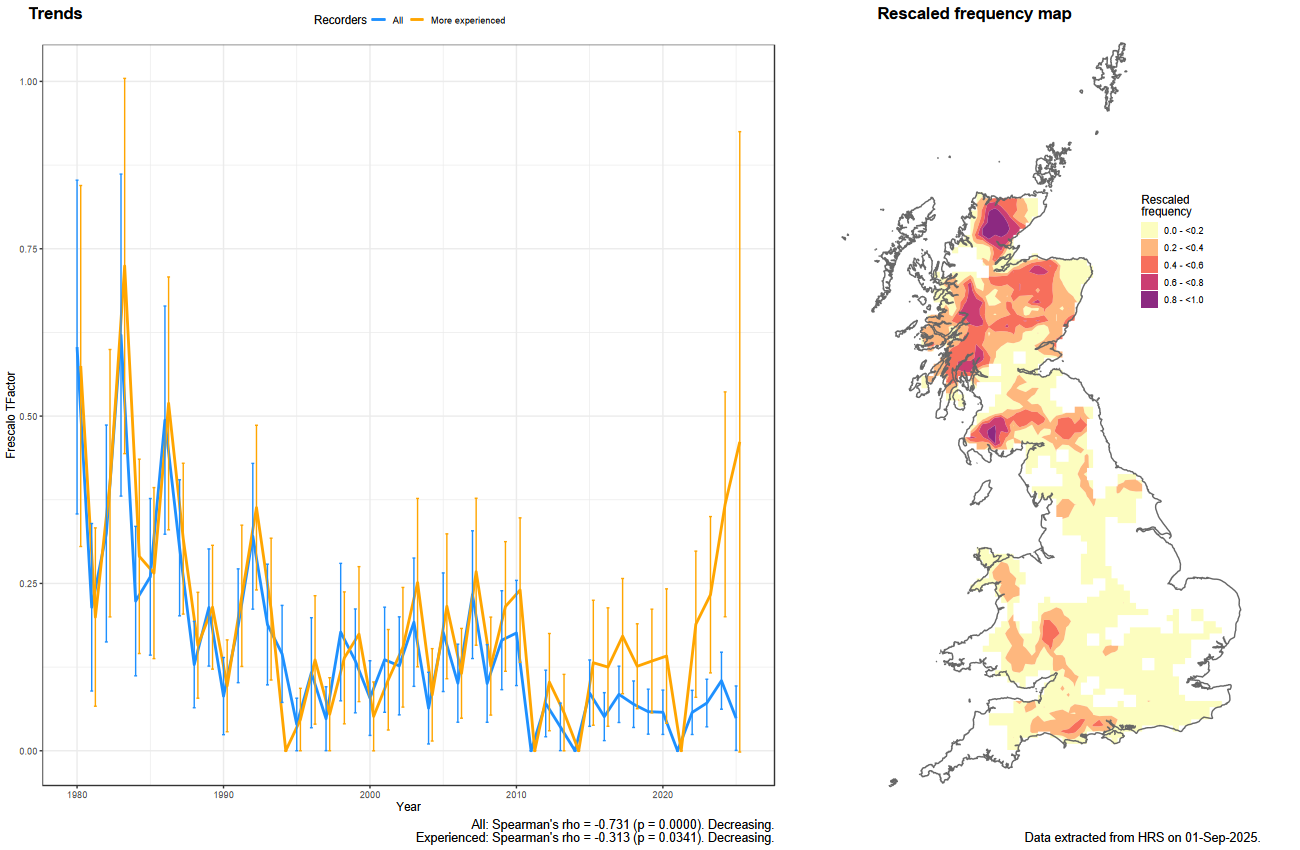
Task: Click the 'Frescalo TFactor' y-axis label
Action: pyautogui.click(x=11, y=413)
